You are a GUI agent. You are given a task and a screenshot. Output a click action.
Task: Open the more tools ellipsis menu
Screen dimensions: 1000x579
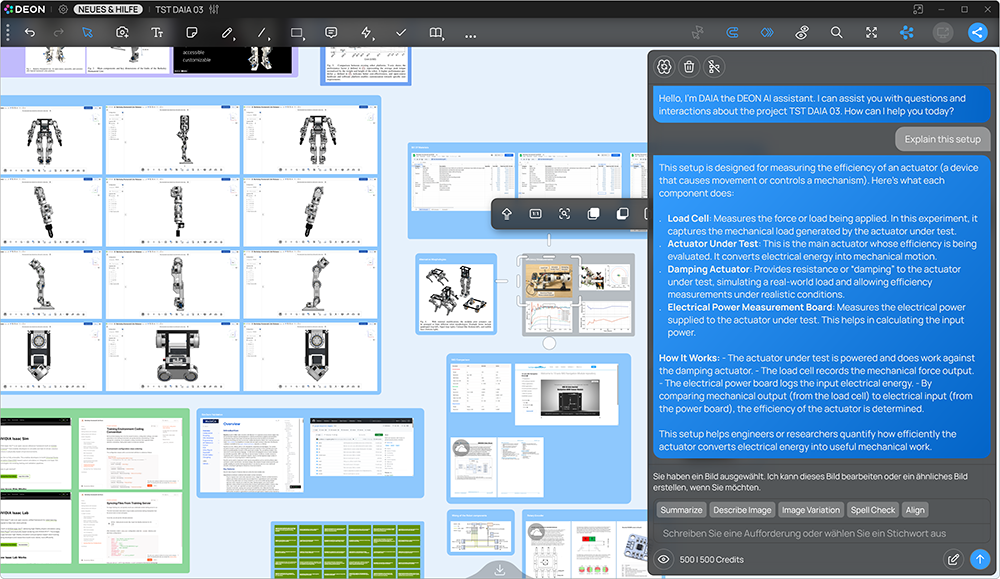471,35
